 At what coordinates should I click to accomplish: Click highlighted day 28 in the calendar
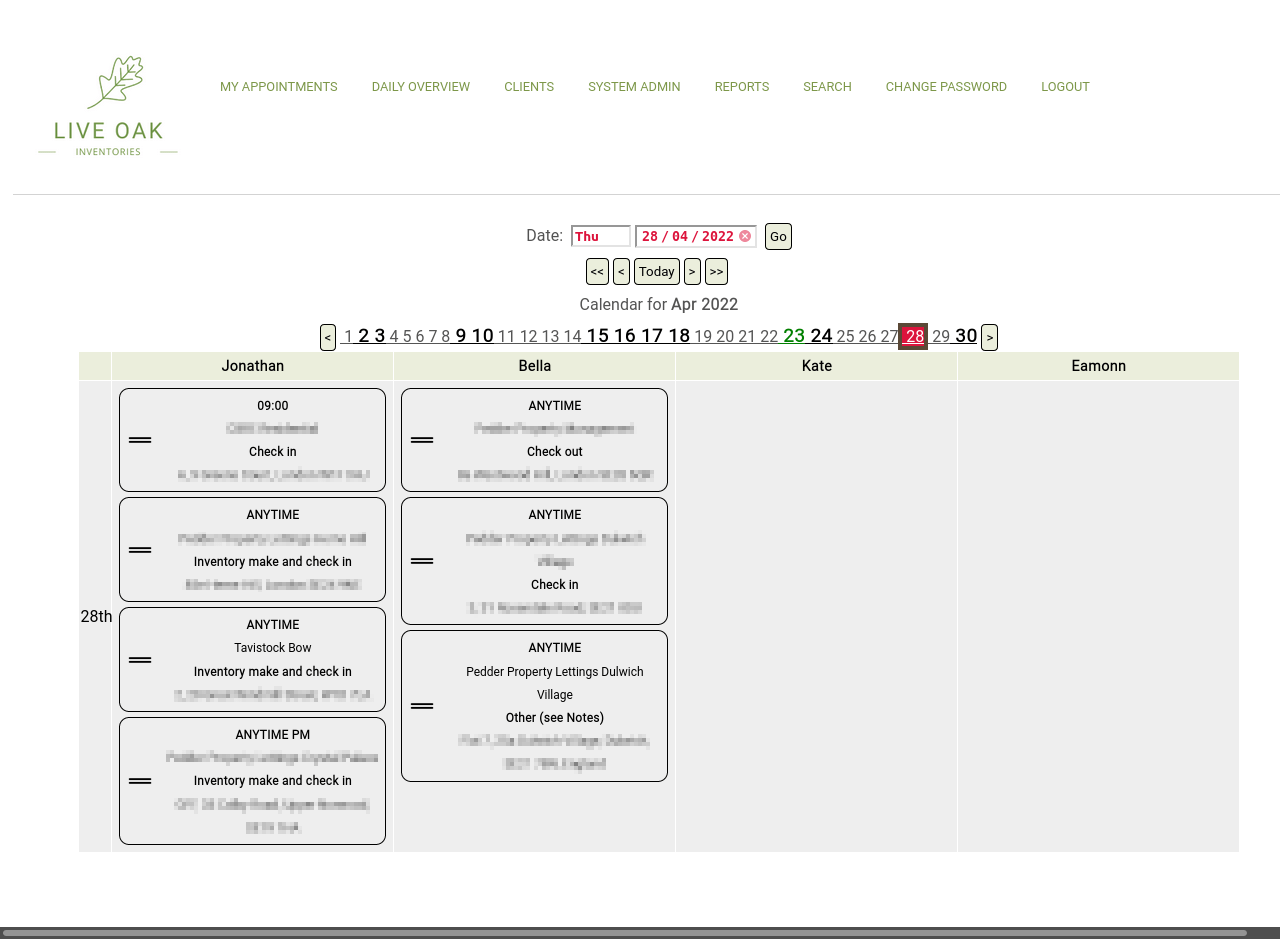(914, 337)
